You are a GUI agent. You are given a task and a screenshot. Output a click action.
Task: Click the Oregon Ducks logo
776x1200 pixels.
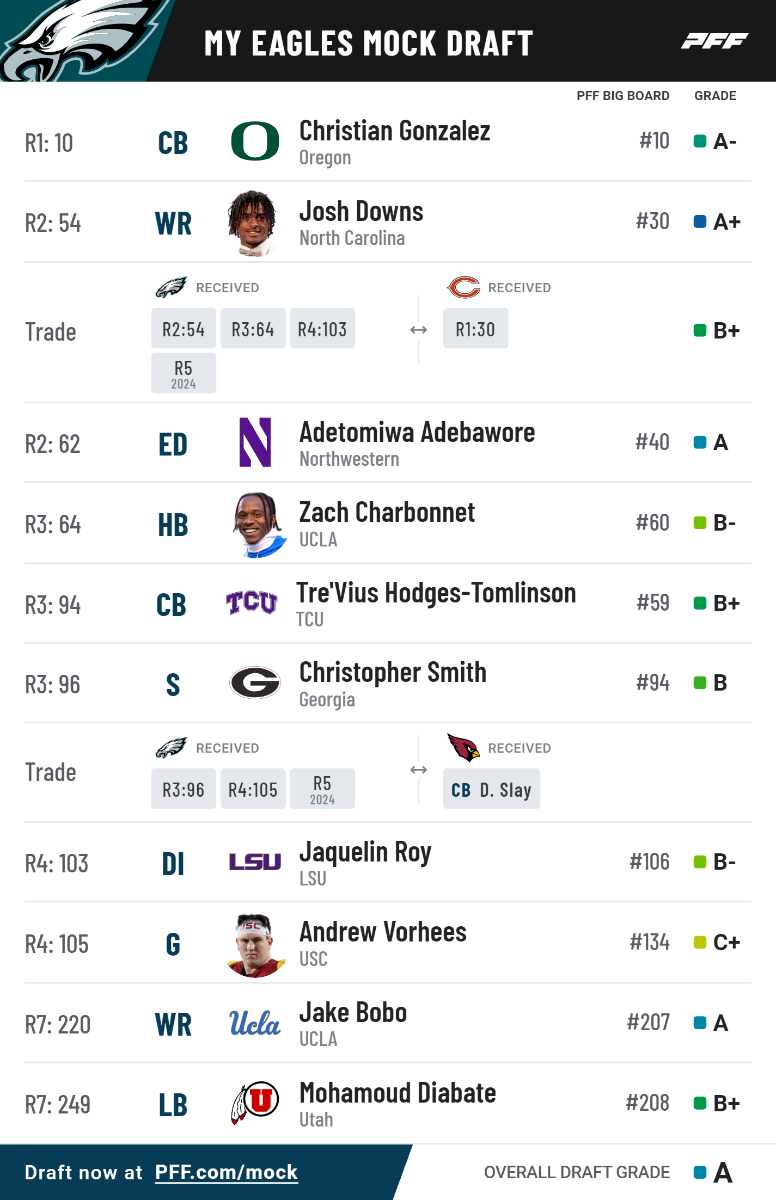(255, 142)
